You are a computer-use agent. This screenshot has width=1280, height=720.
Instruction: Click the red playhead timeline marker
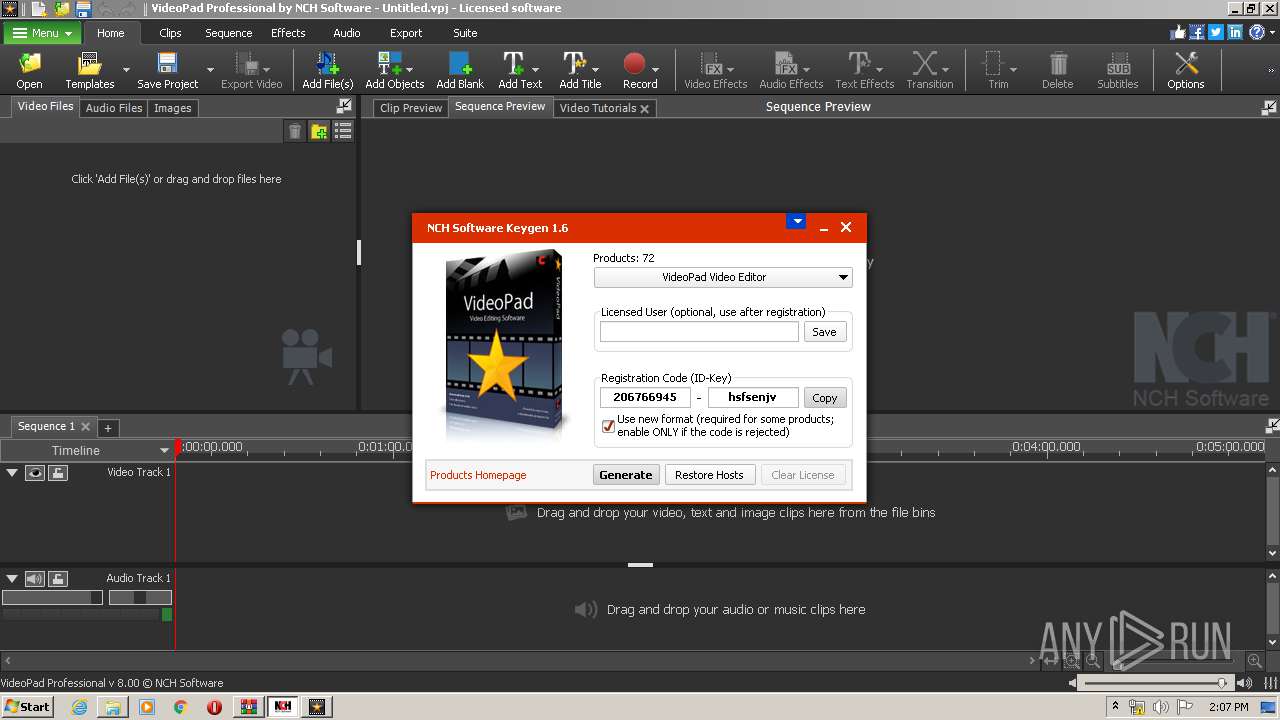[179, 449]
